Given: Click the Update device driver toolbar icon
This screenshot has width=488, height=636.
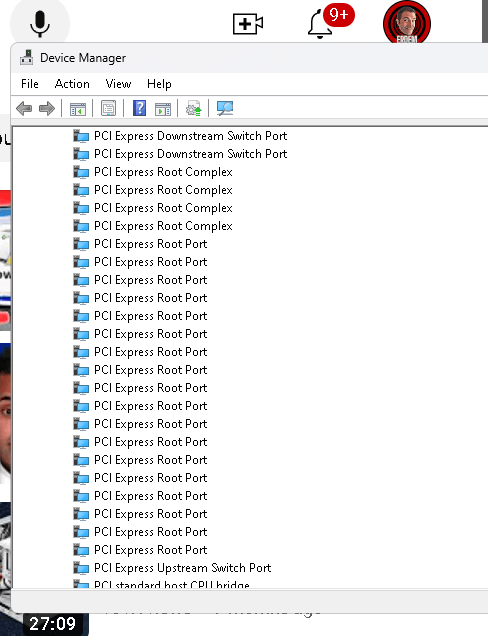Looking at the screenshot, I should pos(193,108).
